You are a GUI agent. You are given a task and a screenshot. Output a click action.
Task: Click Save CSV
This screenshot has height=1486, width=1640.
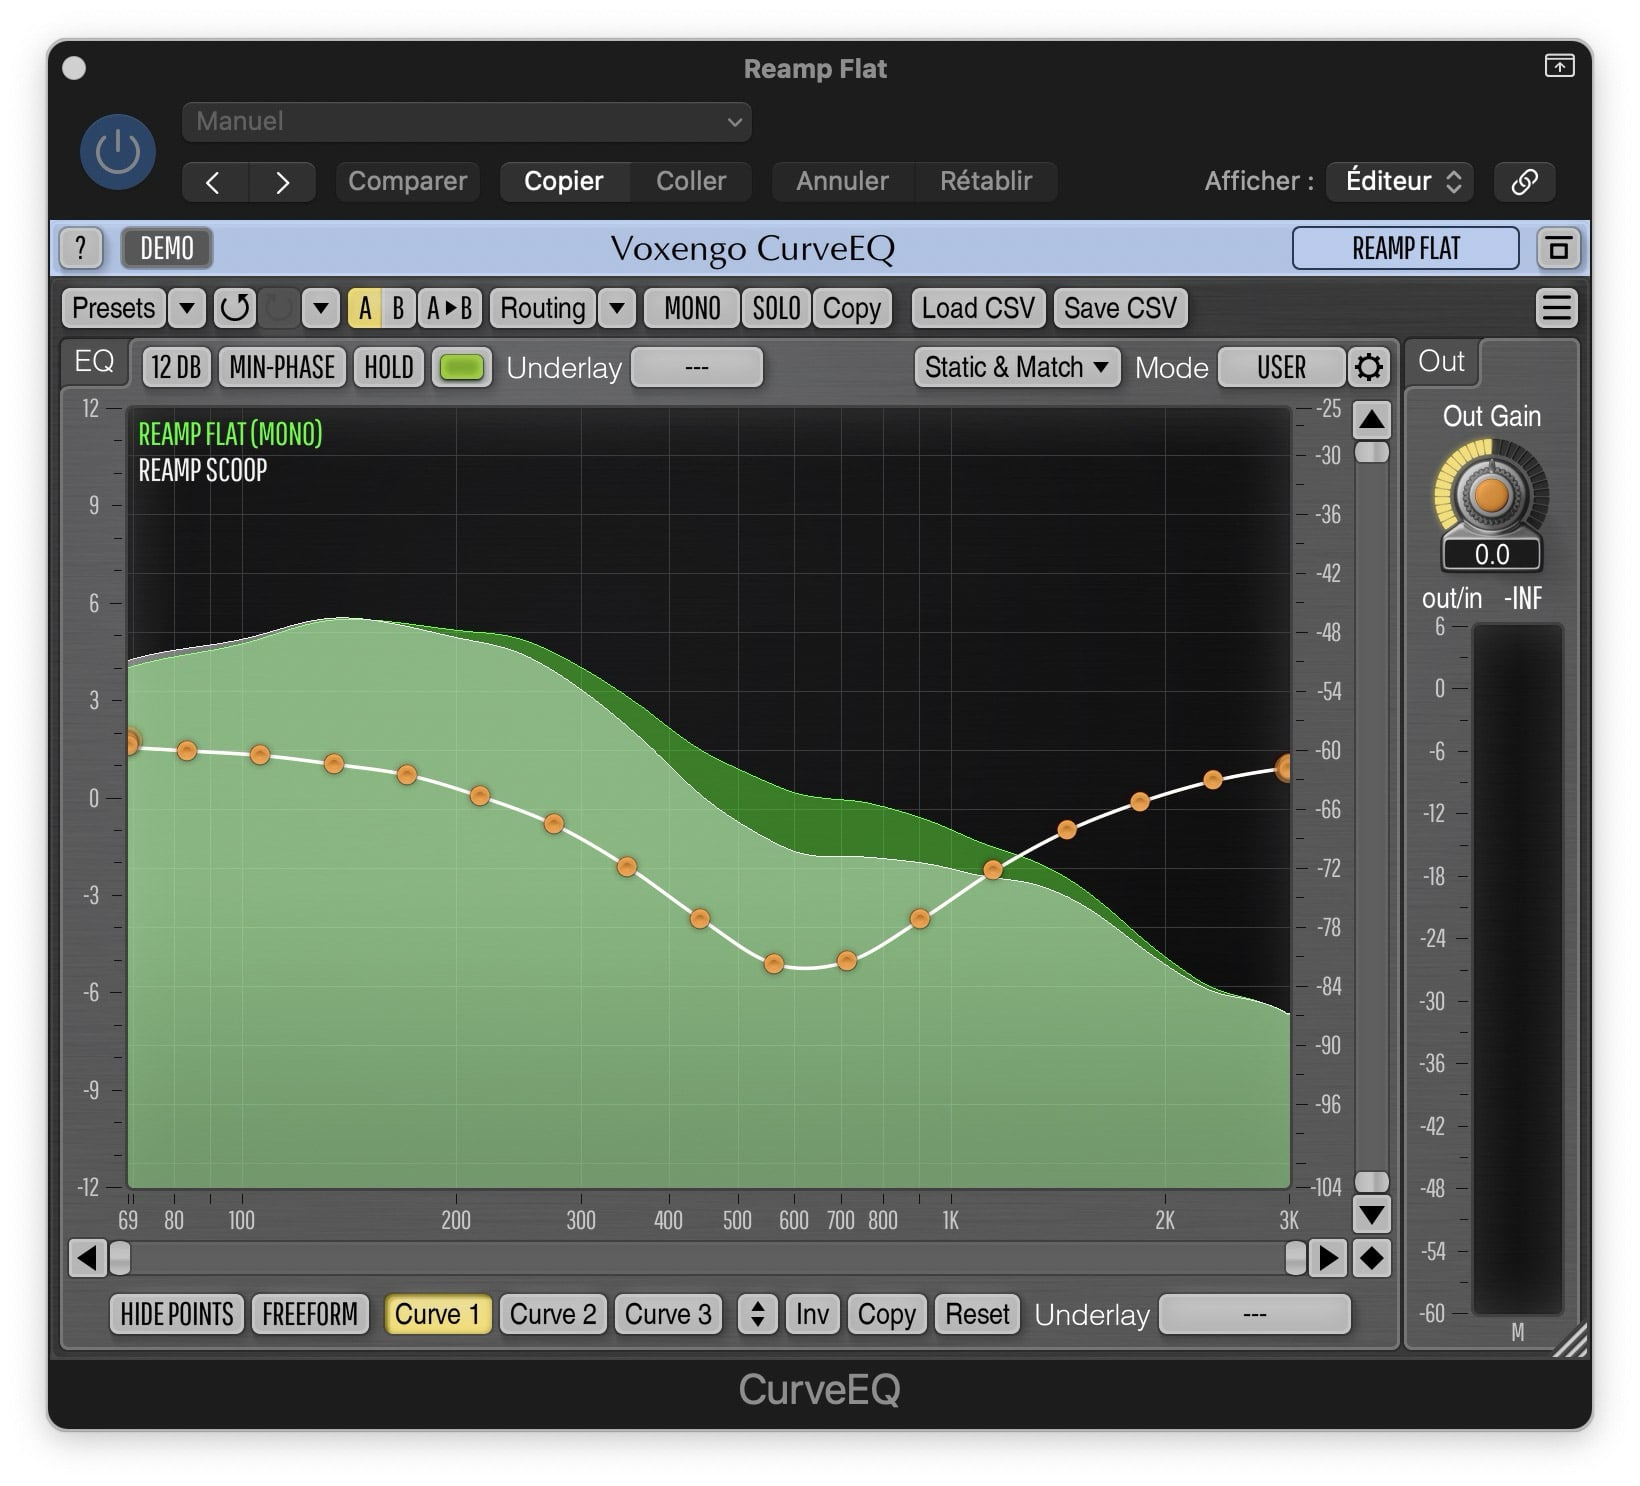pos(1120,308)
